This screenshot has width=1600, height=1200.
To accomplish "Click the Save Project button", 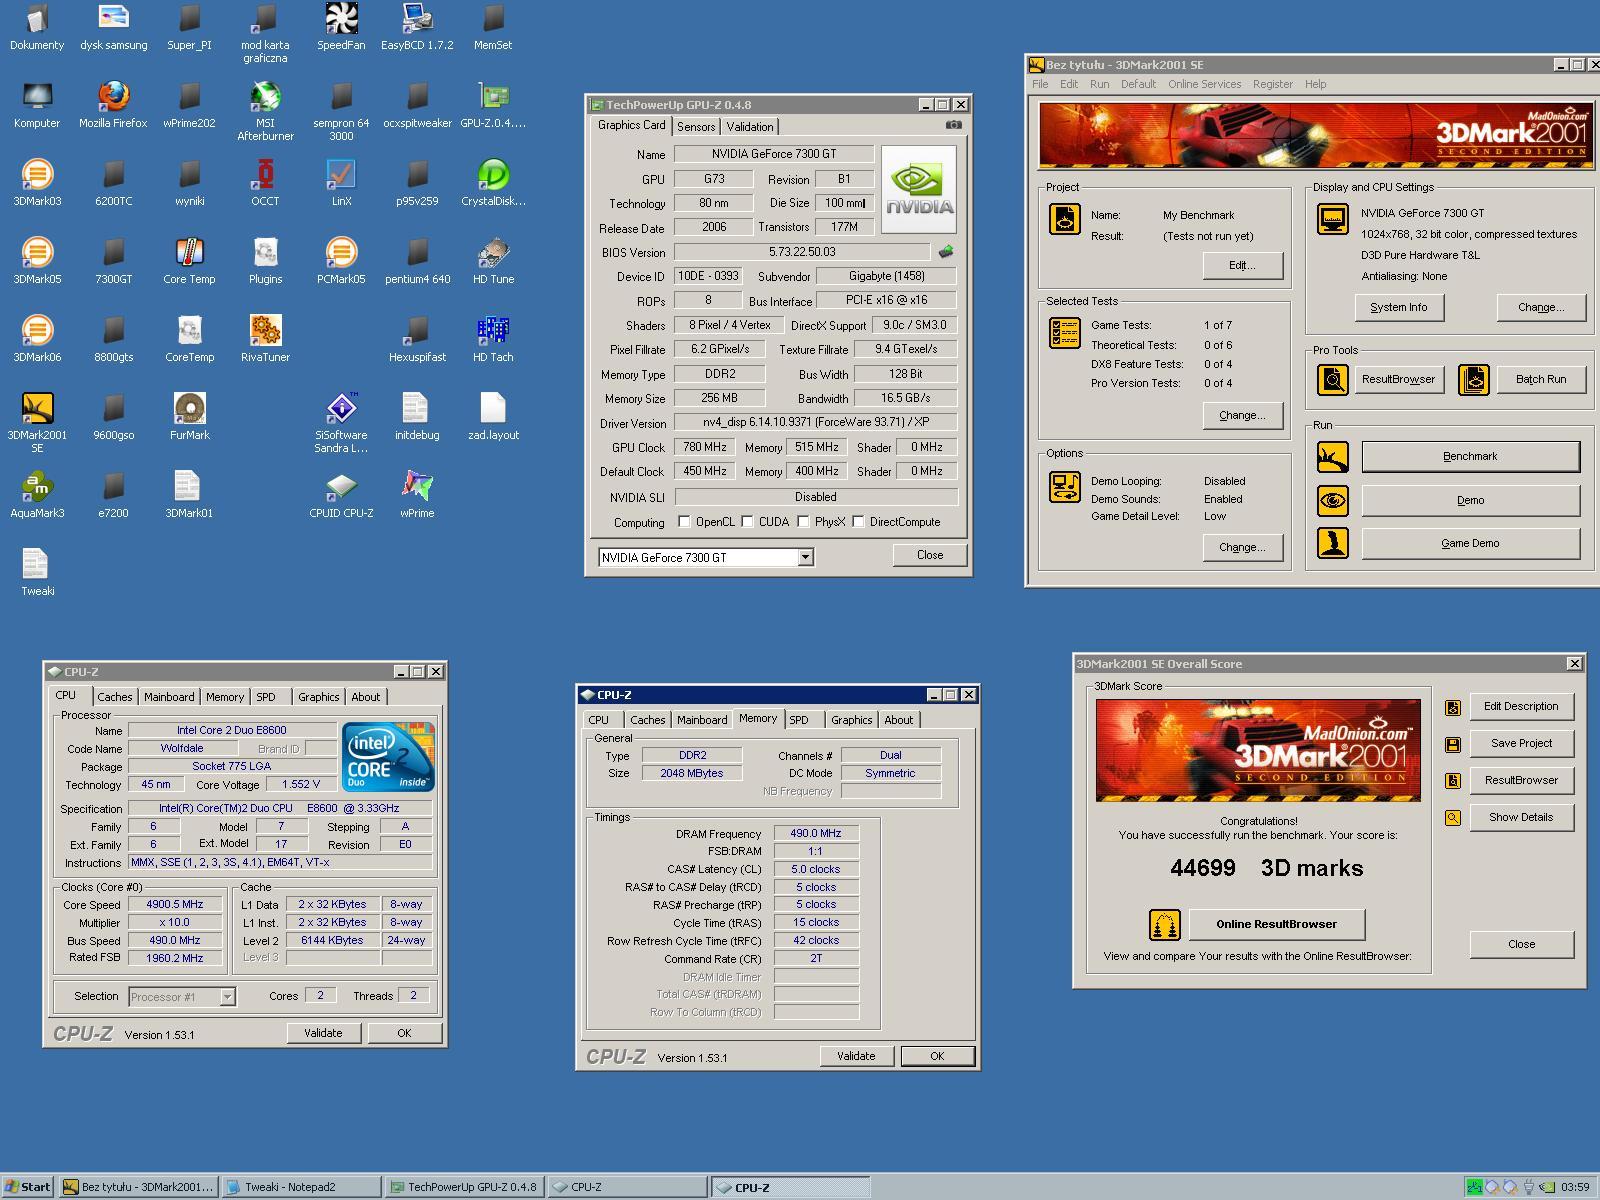I will click(x=1521, y=743).
